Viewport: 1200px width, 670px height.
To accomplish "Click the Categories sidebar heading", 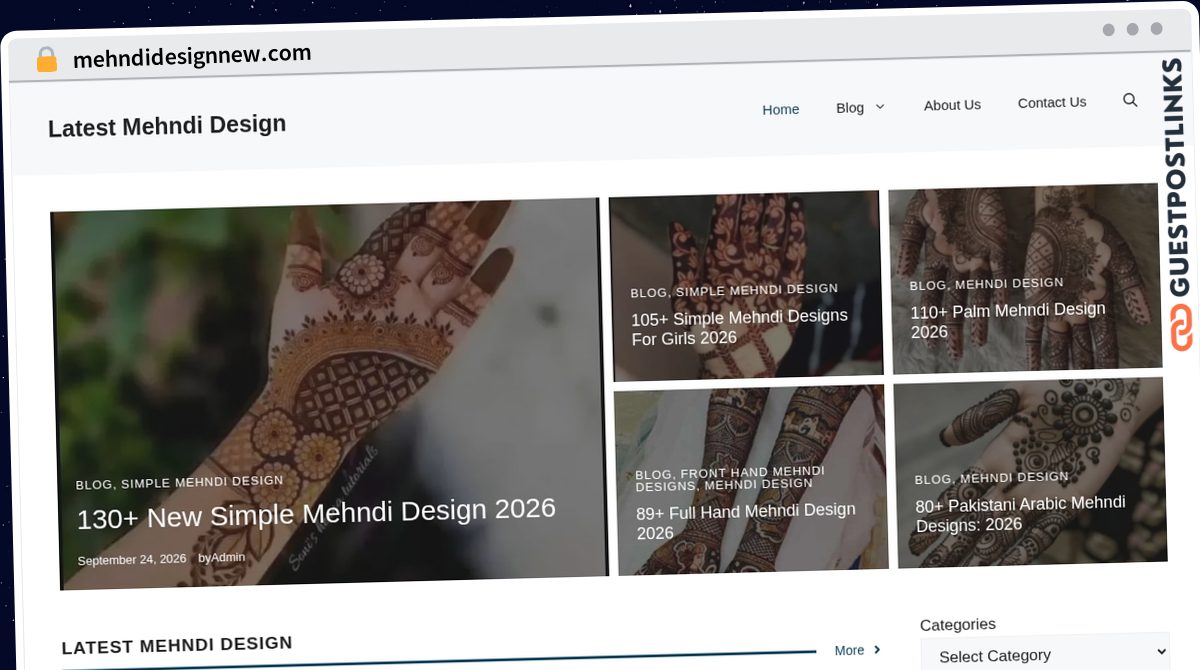I will click(957, 624).
